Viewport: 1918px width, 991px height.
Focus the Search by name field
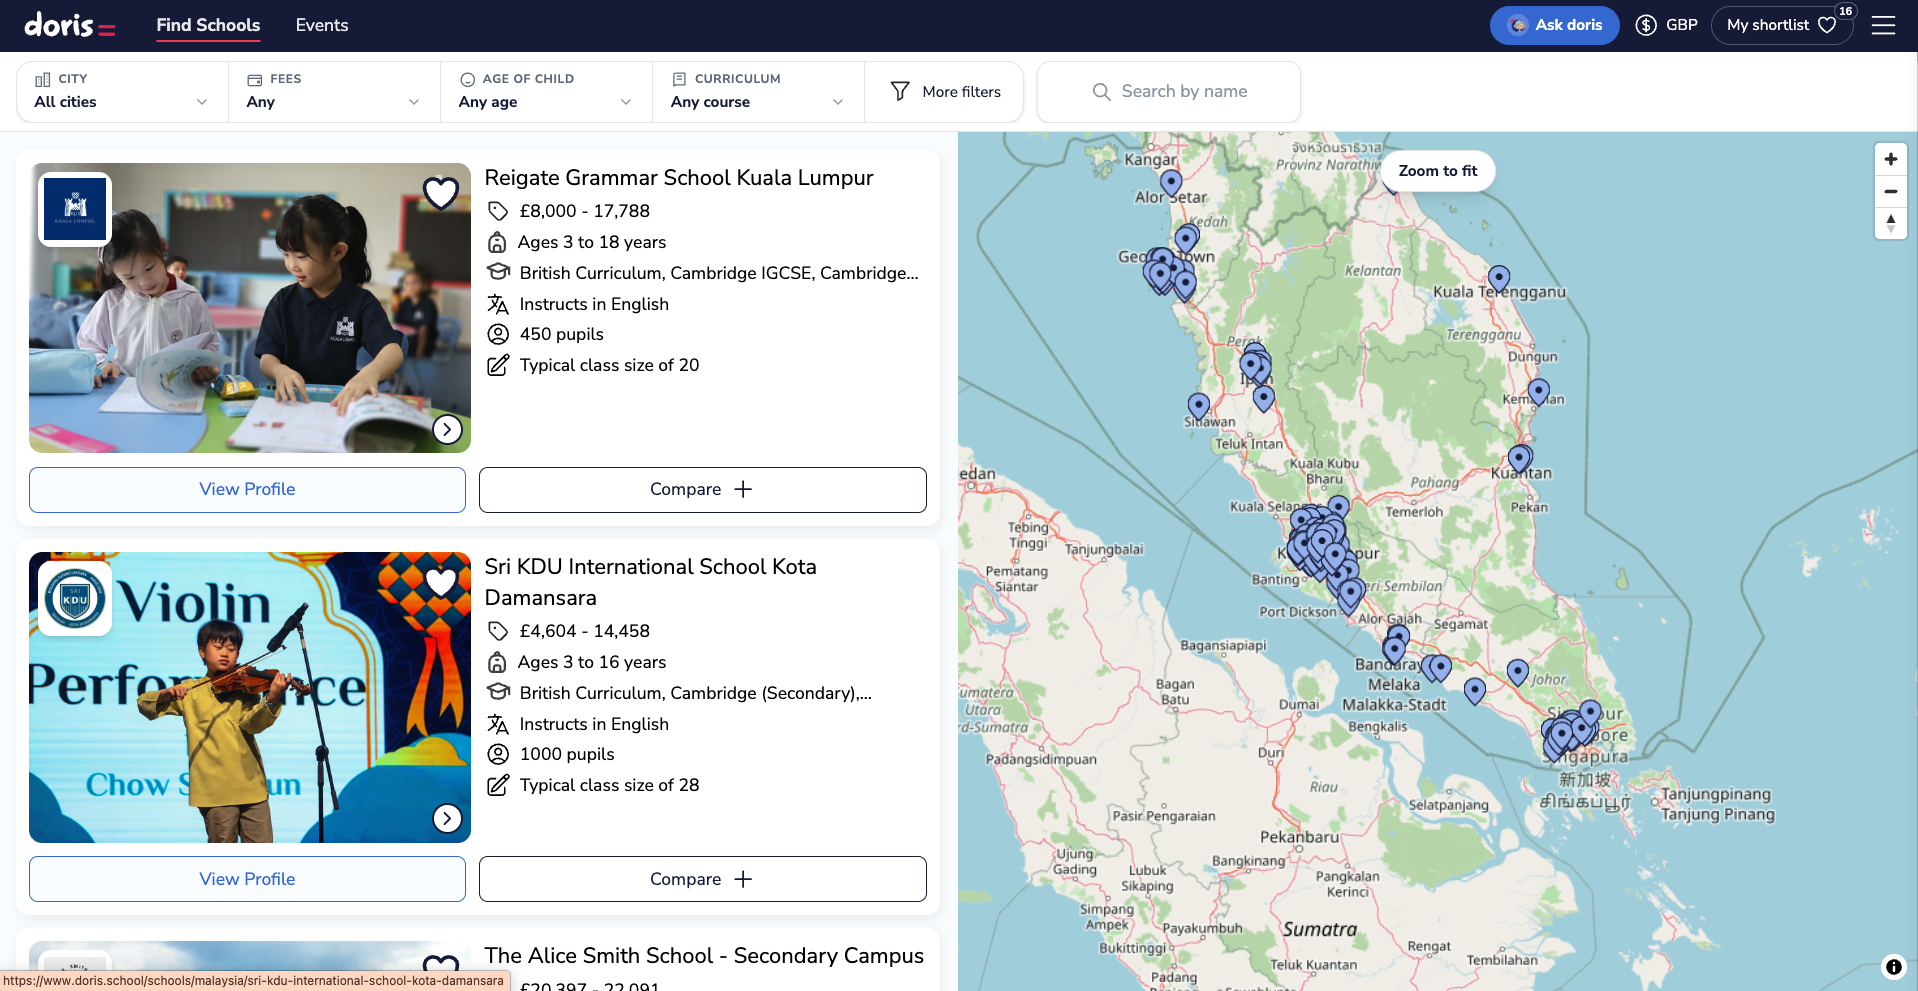(1169, 91)
